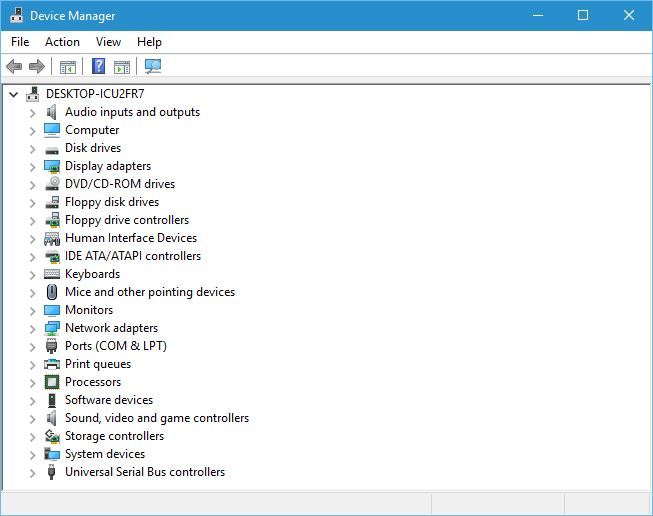Open the File menu
Screen dimensions: 653x516
(x=20, y=42)
